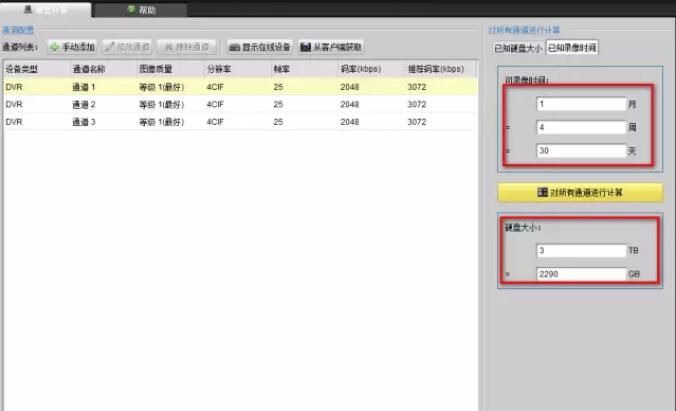Screen dimensions: 676x411
Task: Click the months (月) input field
Action: 580,104
